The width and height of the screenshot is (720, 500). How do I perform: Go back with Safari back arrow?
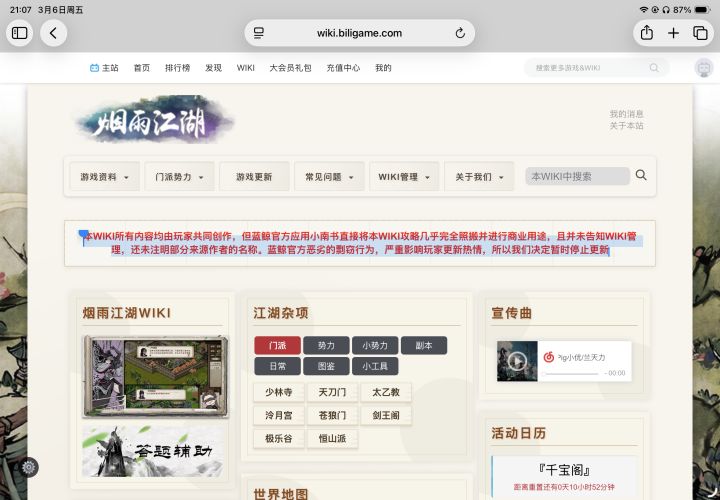coord(53,33)
